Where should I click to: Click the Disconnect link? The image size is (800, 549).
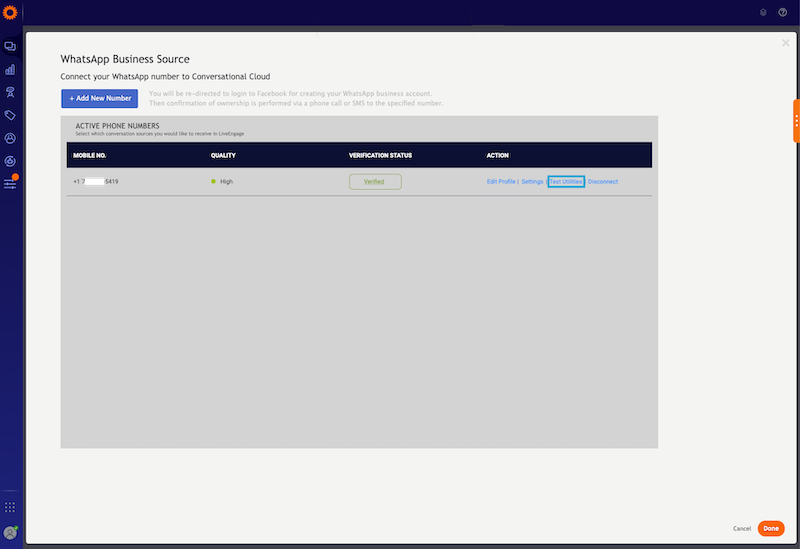click(603, 182)
